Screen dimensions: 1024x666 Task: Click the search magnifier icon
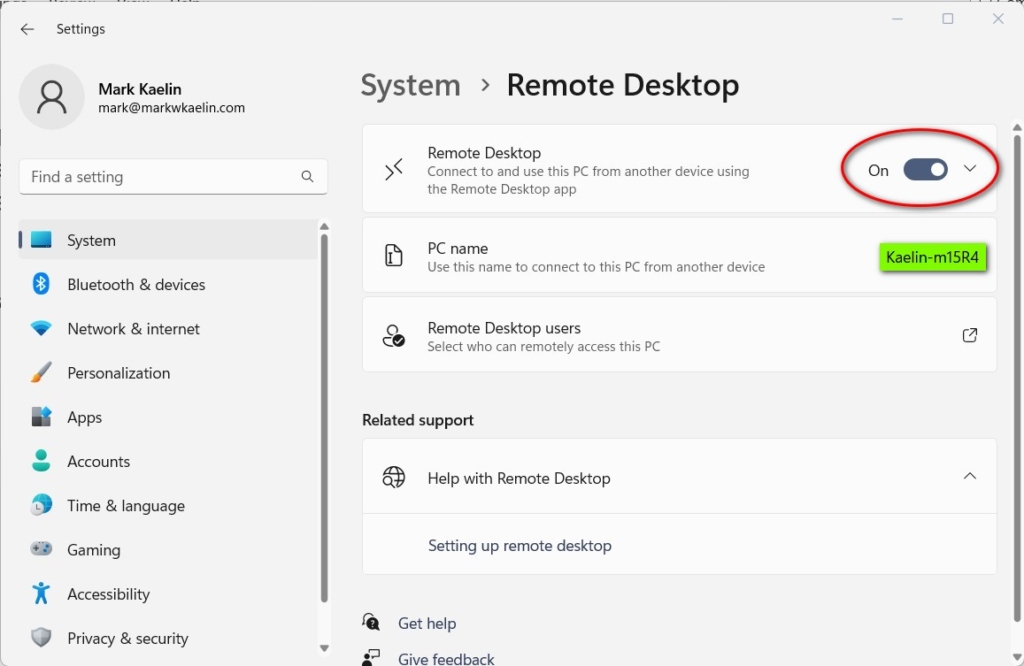307,176
